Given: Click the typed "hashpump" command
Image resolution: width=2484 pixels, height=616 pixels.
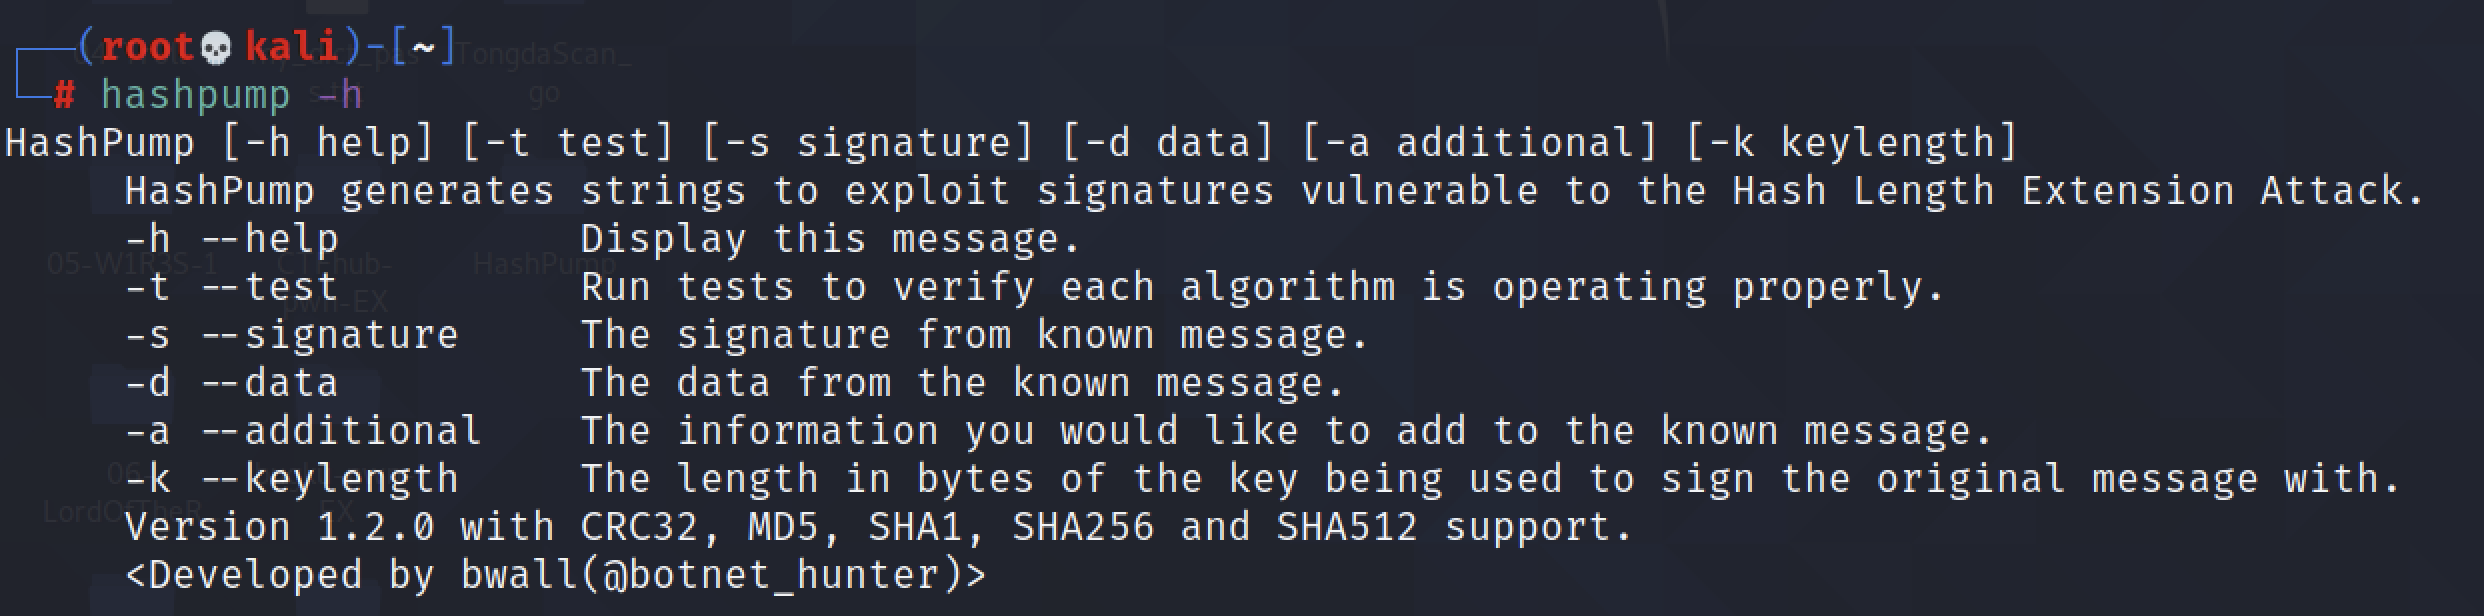Looking at the screenshot, I should click(x=195, y=95).
